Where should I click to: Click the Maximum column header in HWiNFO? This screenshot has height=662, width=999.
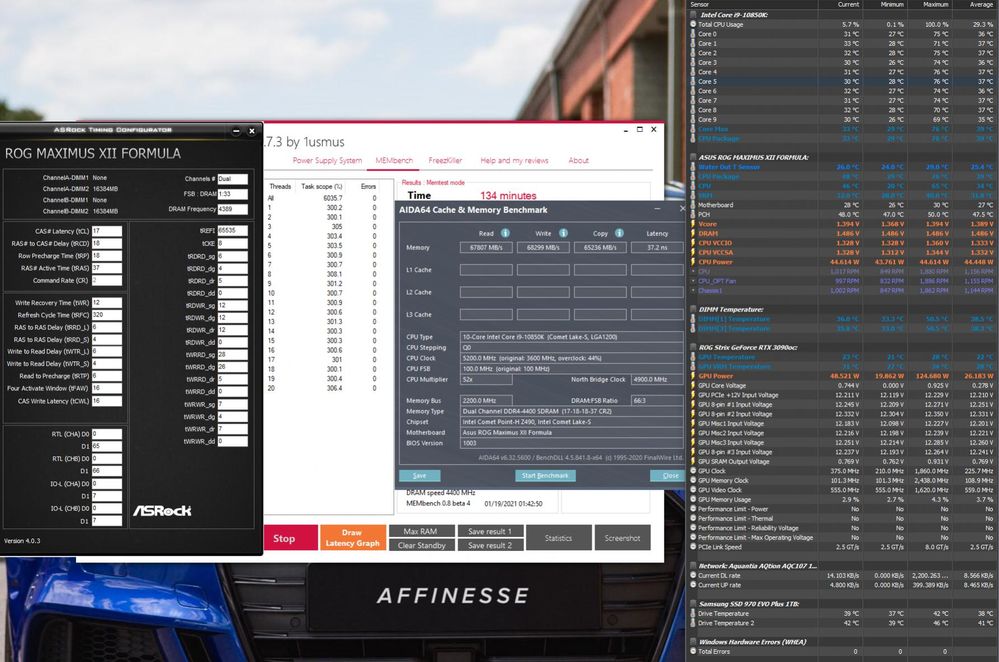(935, 4)
